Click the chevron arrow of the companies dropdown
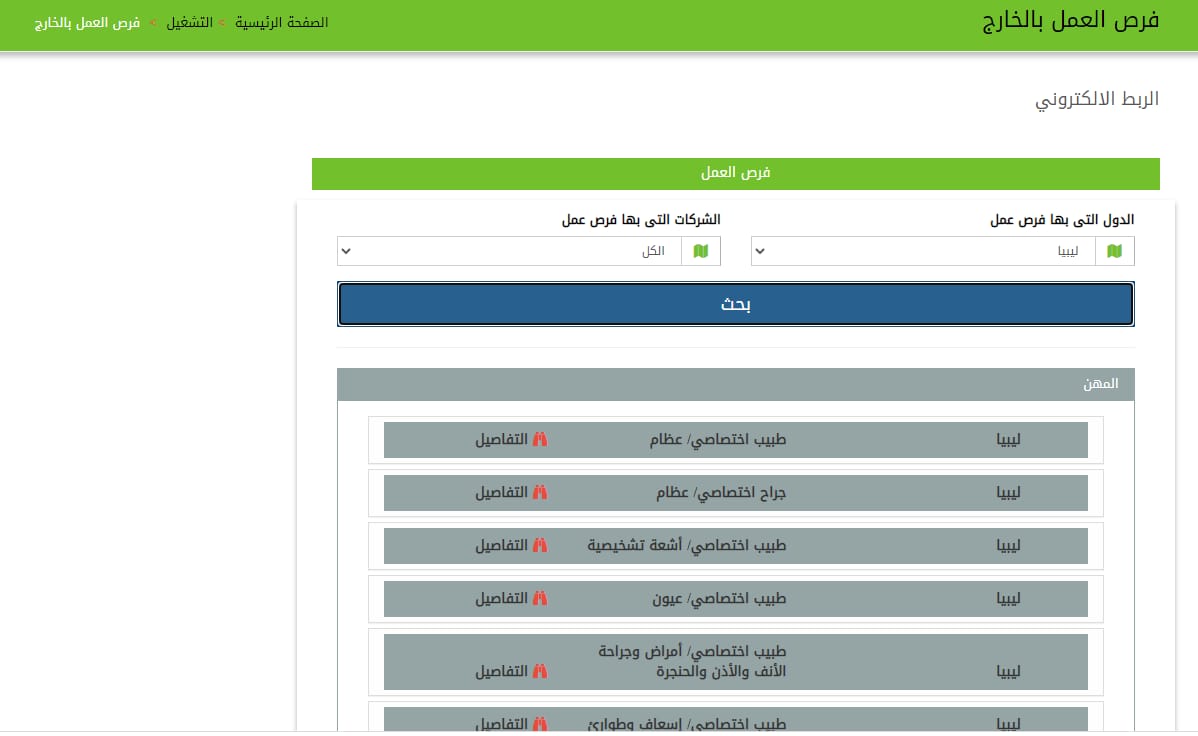This screenshot has width=1198, height=736. tap(346, 251)
